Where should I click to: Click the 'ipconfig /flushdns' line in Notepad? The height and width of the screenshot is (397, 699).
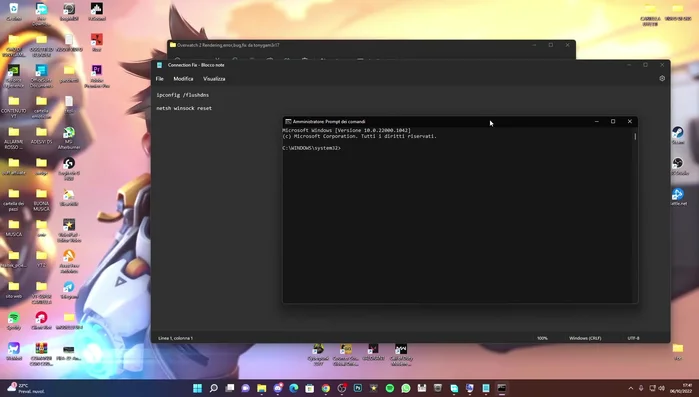coord(182,95)
